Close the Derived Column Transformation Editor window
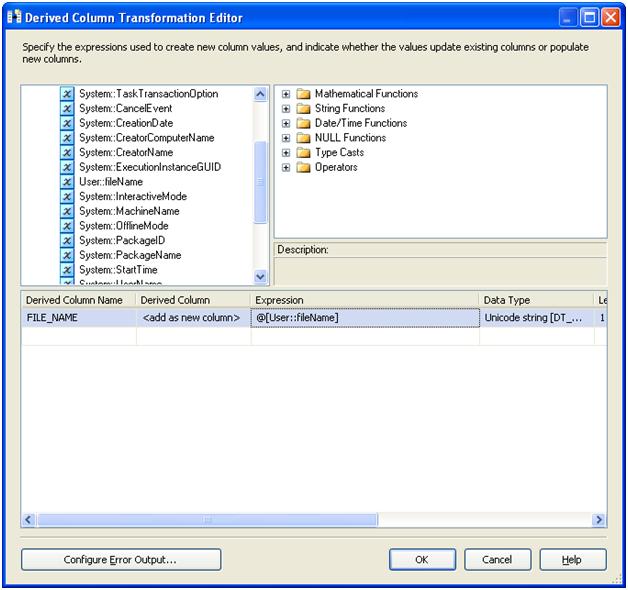 [611, 18]
